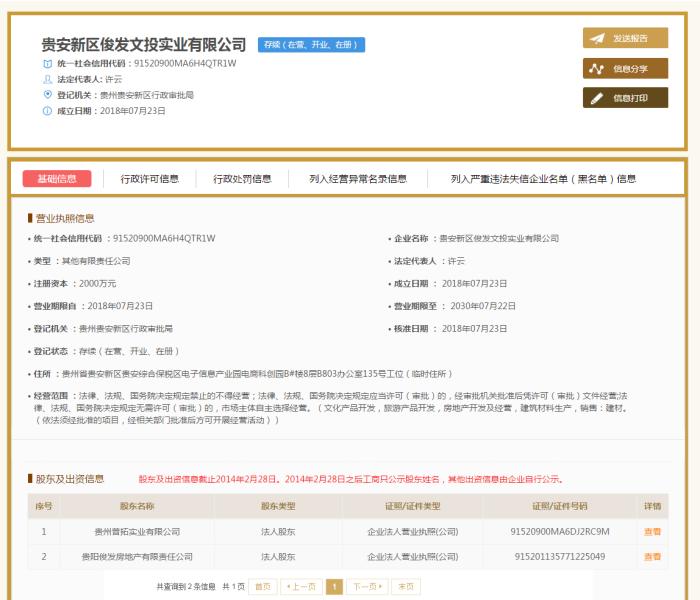
Task: Click the 信息打印 button
Action: point(625,98)
